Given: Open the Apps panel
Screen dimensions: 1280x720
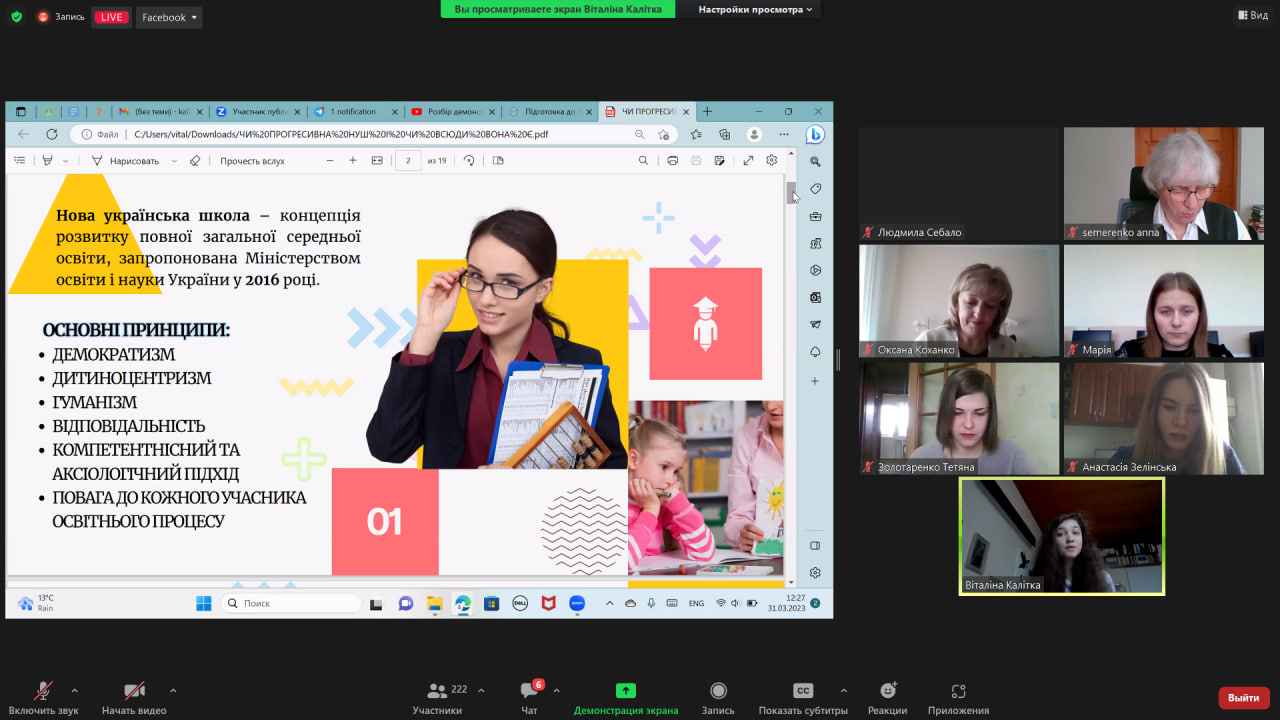Looking at the screenshot, I should (958, 697).
